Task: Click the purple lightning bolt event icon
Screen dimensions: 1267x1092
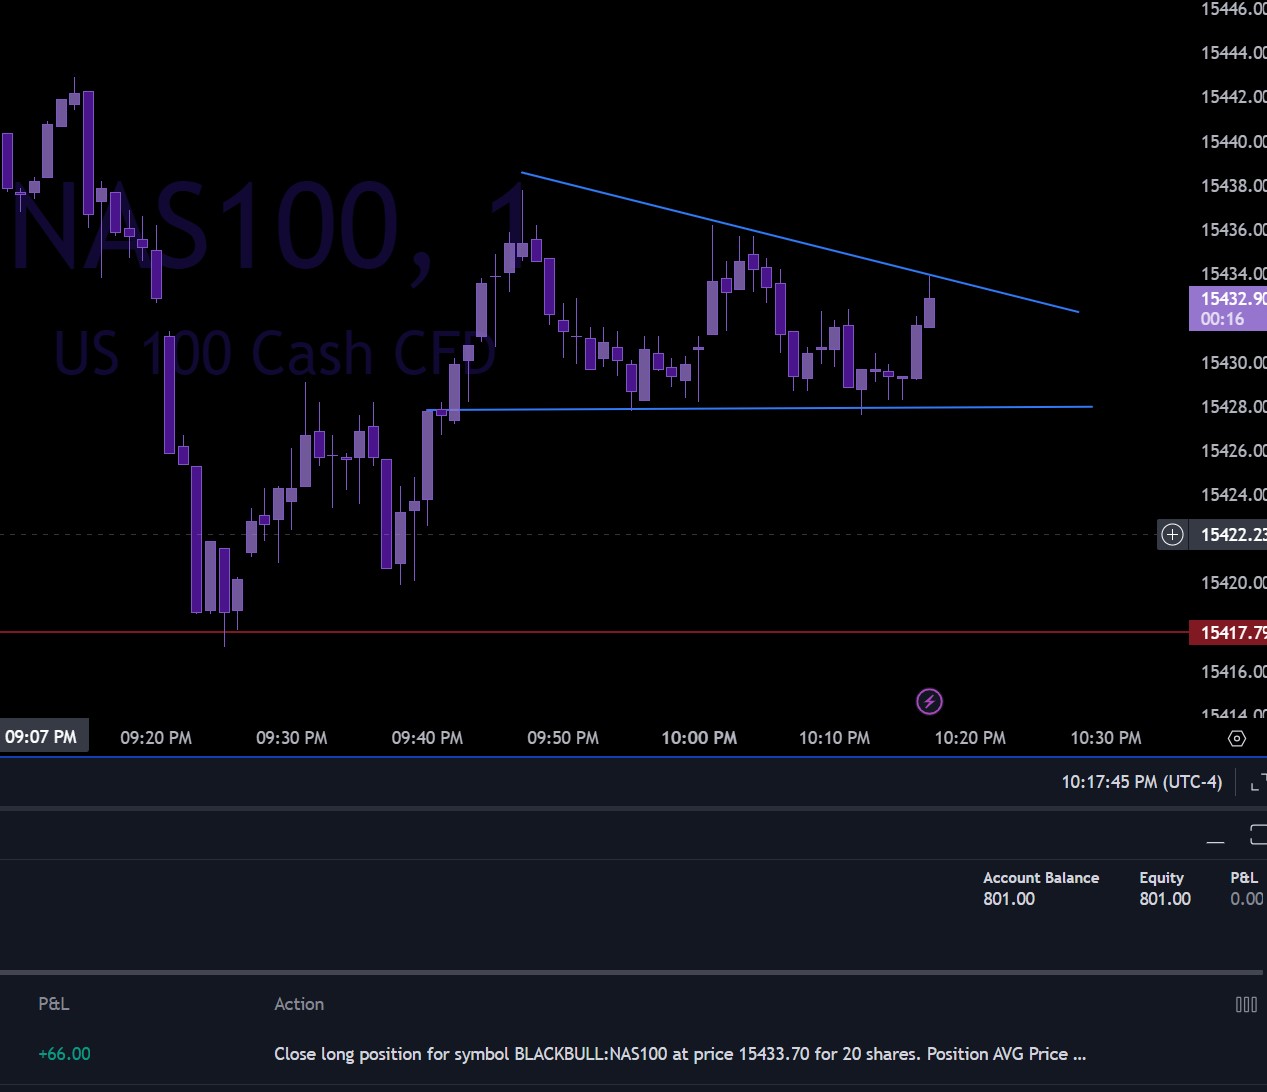Action: [x=930, y=702]
